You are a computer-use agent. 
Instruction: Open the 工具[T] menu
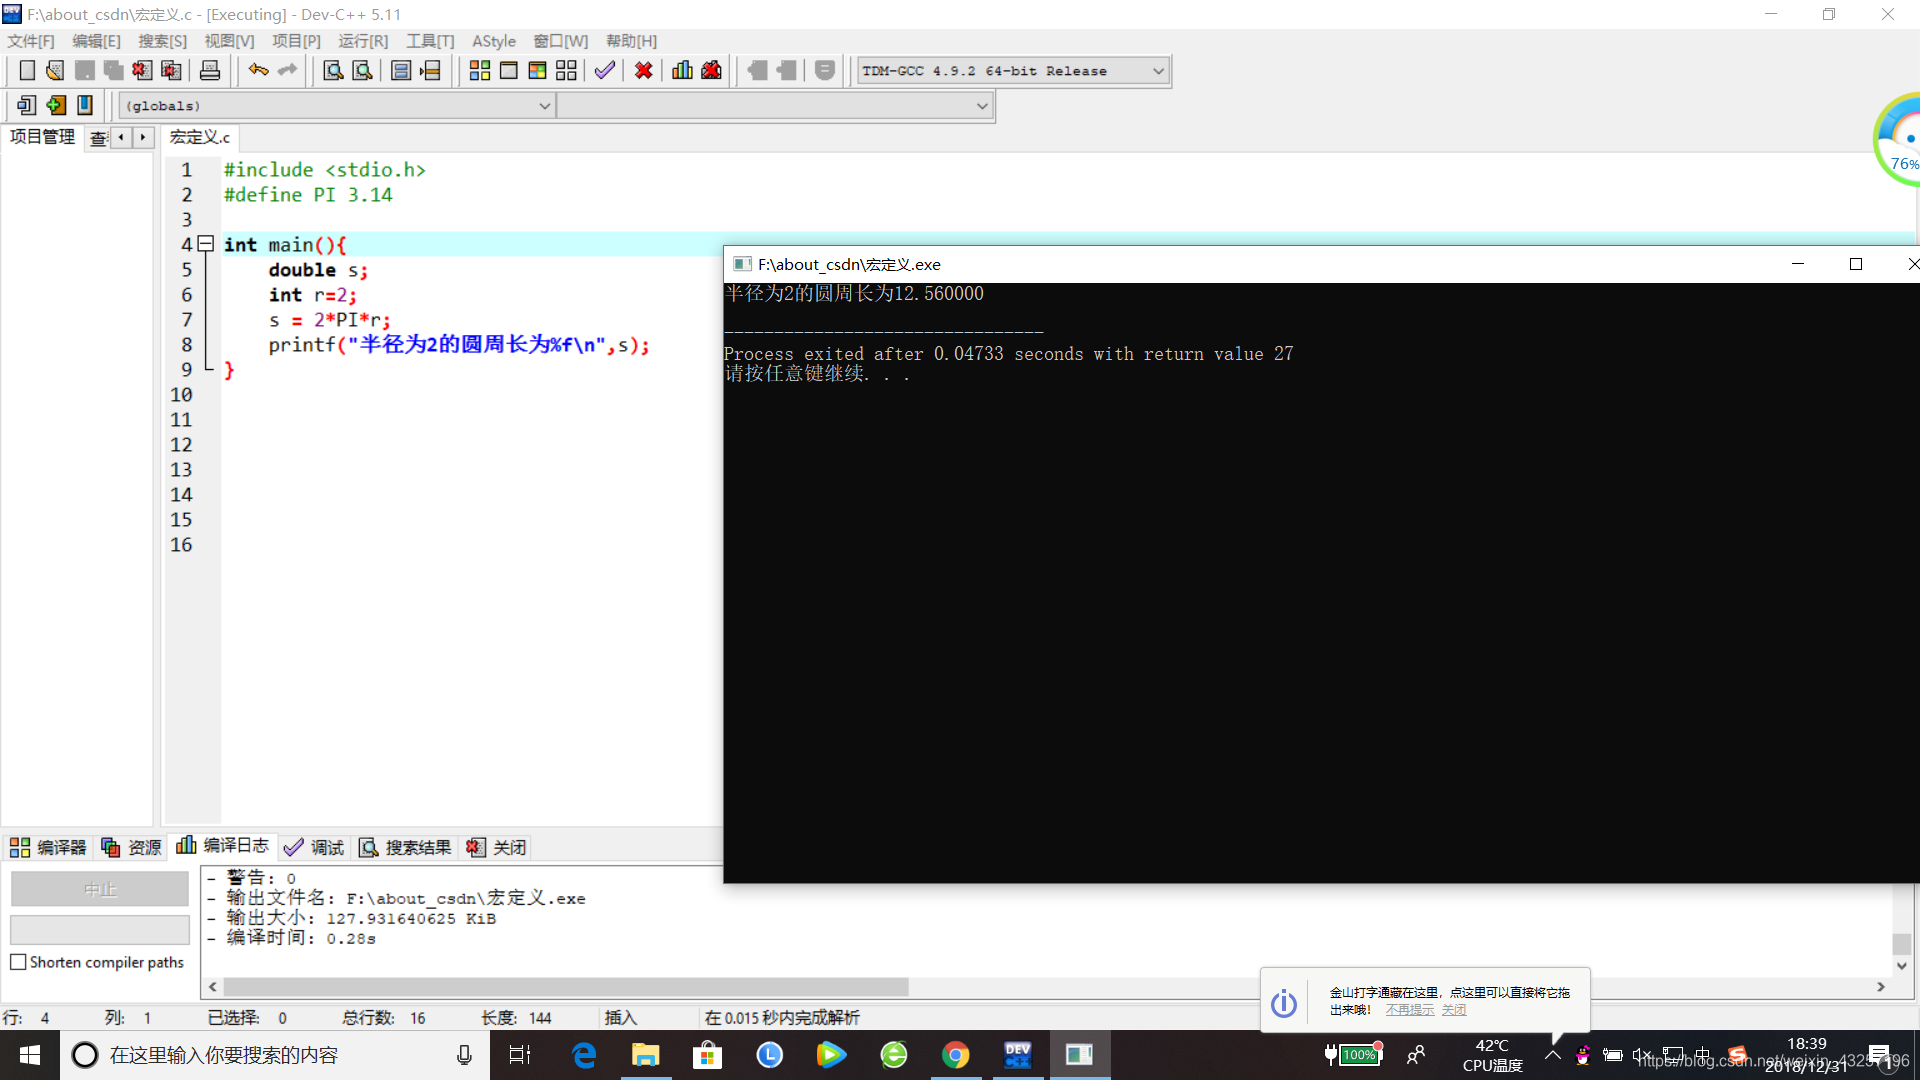pos(430,41)
